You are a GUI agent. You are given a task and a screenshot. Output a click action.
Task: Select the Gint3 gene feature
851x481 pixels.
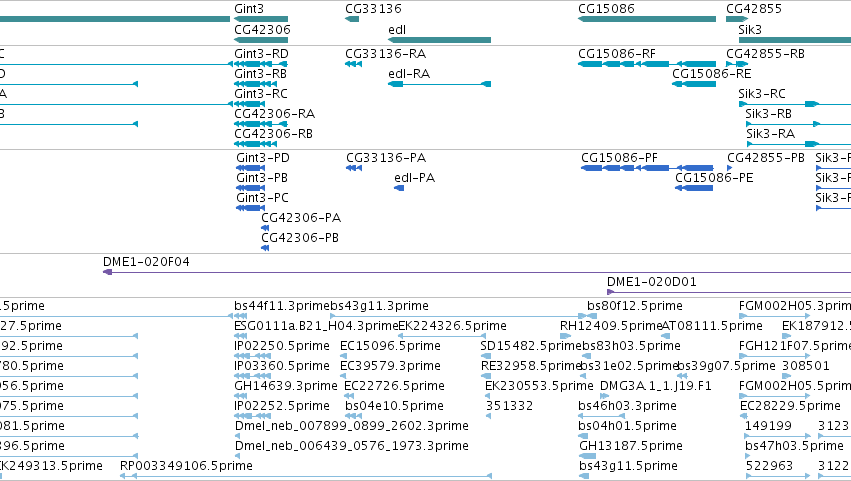coord(261,19)
